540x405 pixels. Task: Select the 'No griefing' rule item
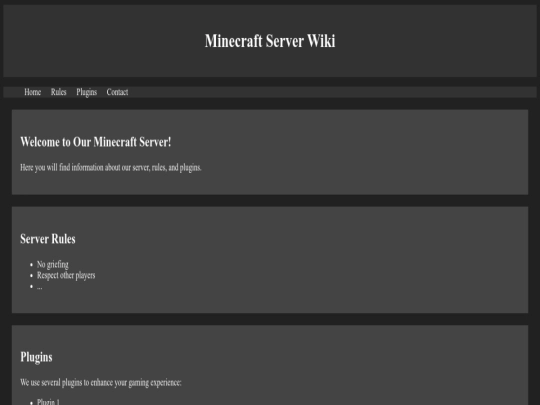coord(53,264)
